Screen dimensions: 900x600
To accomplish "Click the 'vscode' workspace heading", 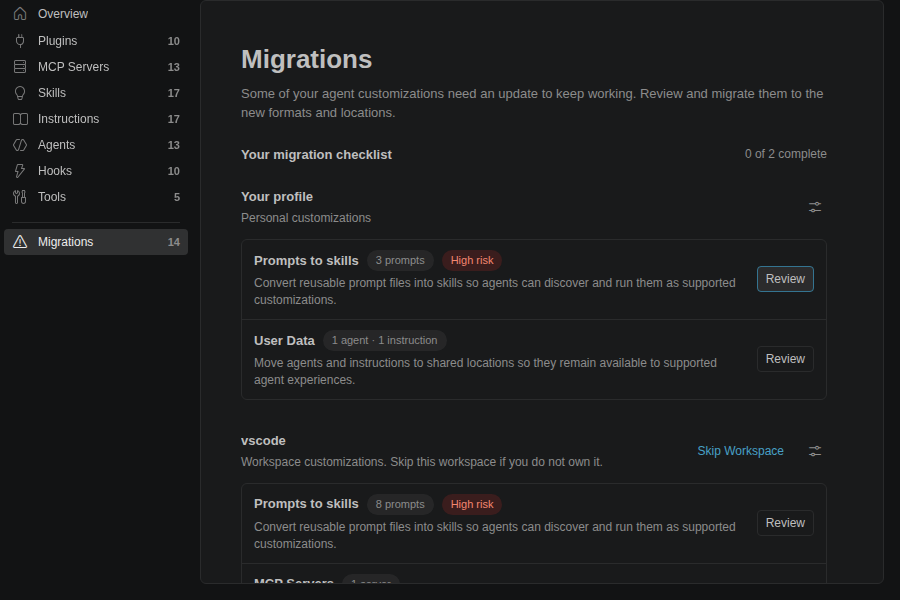I will point(263,440).
